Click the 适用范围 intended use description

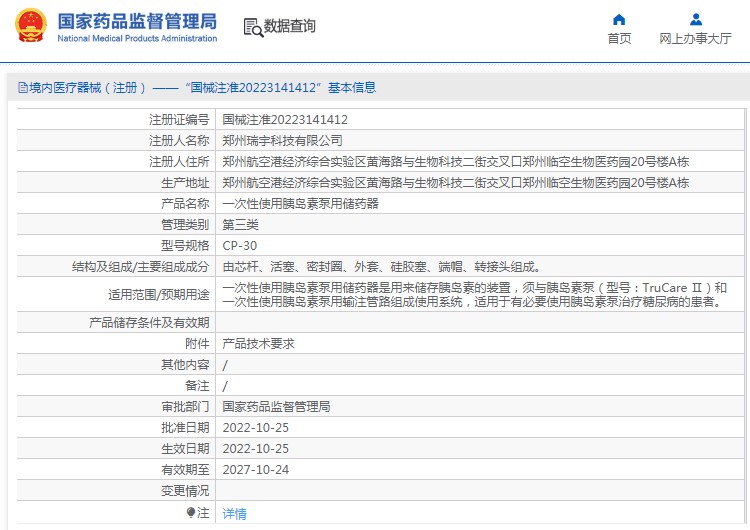pyautogui.click(x=474, y=295)
